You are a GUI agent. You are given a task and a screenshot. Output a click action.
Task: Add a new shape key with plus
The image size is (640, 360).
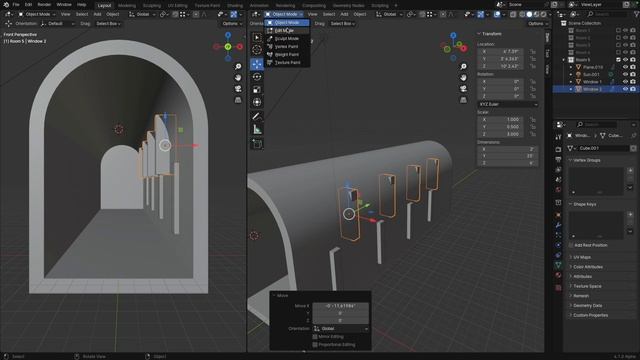(630, 214)
